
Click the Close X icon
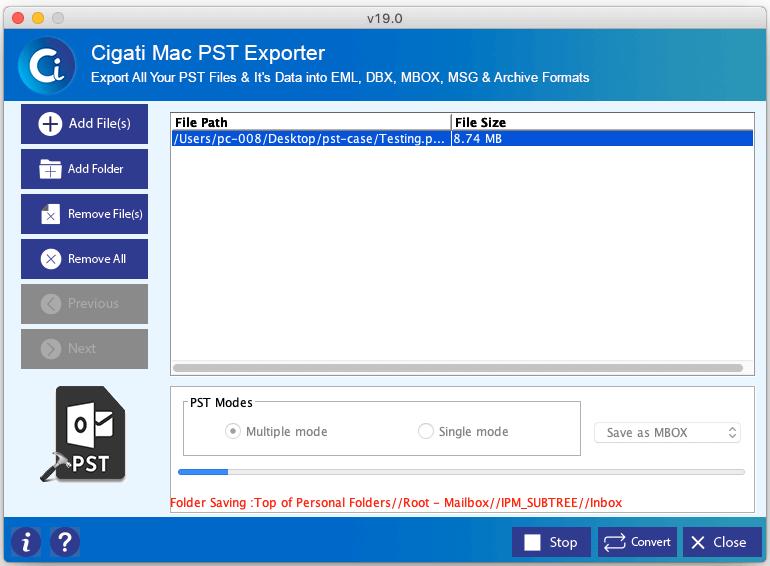(x=698, y=542)
